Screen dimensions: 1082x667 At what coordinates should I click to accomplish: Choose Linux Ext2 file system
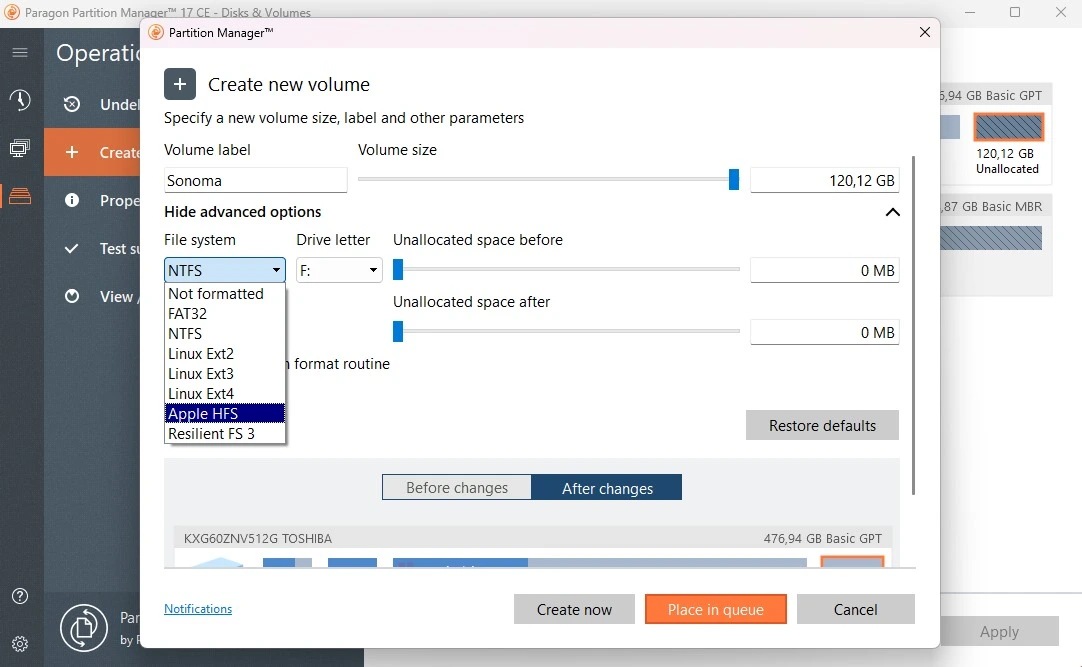[224, 354]
